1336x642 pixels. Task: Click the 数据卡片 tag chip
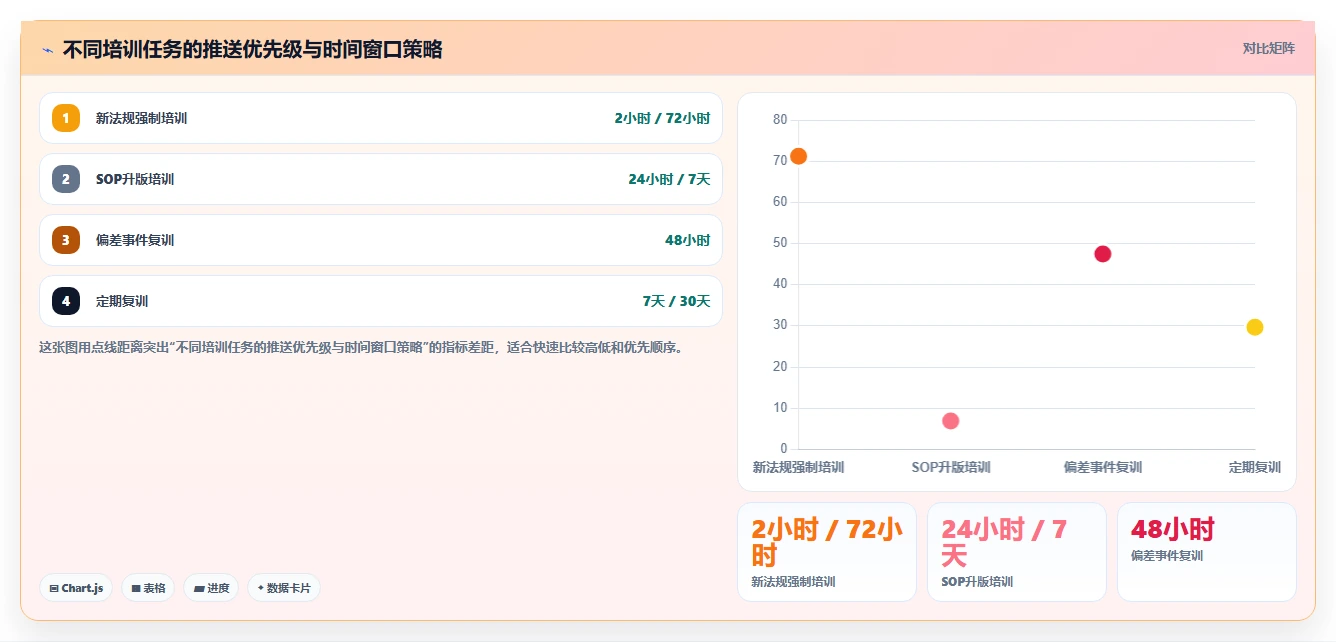point(284,588)
